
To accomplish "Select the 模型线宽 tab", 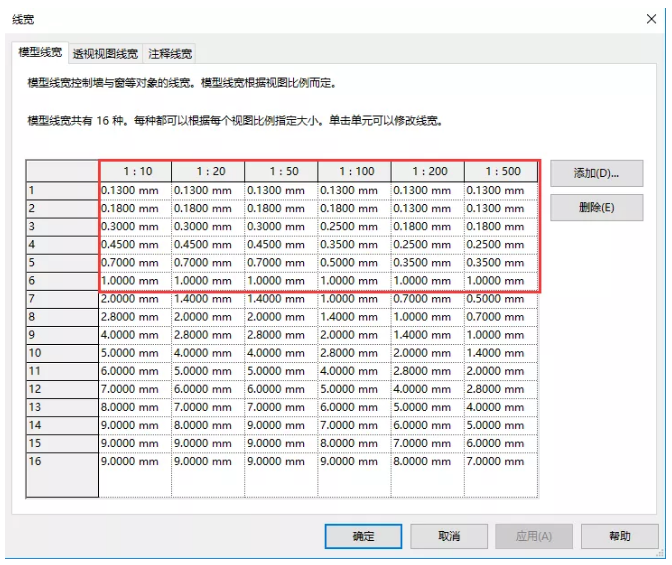I will 40,52.
